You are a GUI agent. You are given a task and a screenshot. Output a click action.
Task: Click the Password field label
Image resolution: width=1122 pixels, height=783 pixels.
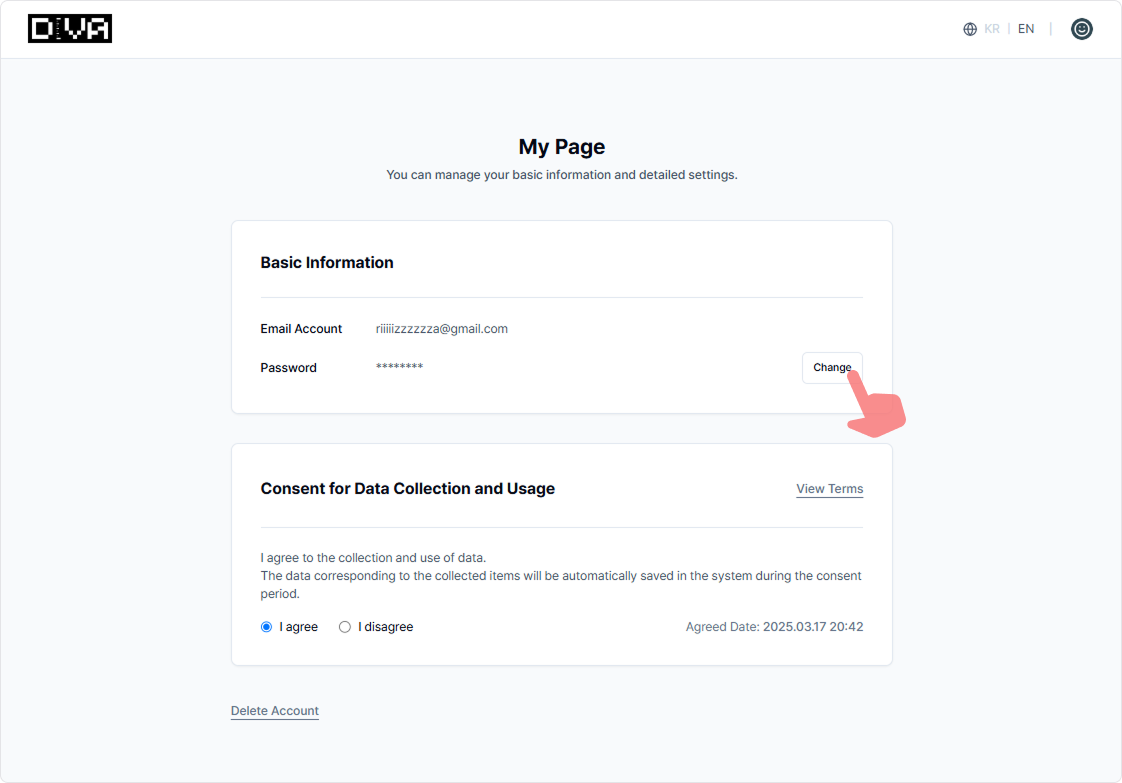click(x=288, y=368)
